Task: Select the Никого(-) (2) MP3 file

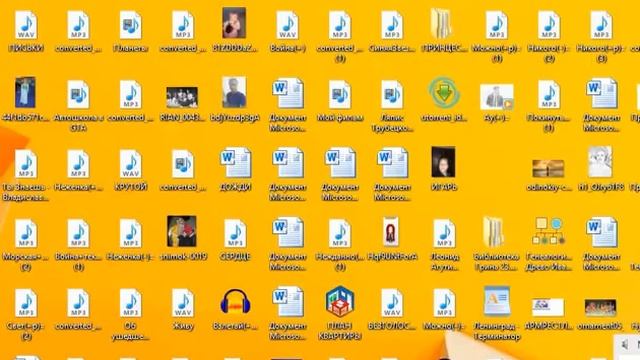Action: pyautogui.click(x=549, y=25)
